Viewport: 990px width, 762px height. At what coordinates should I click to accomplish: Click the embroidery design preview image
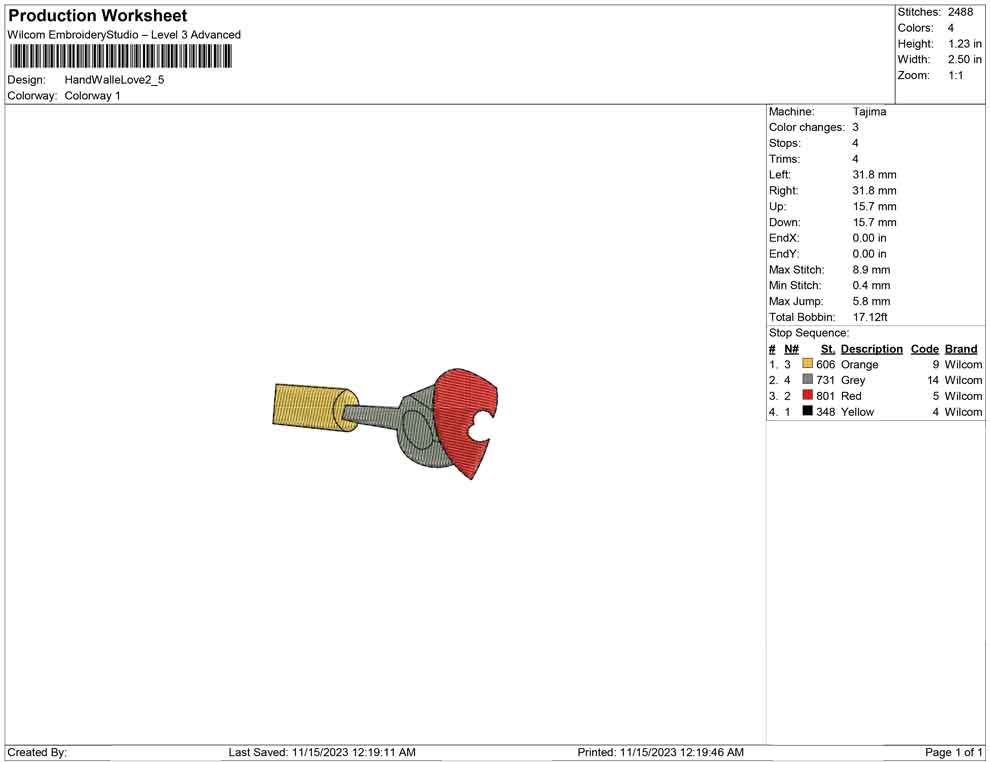385,423
